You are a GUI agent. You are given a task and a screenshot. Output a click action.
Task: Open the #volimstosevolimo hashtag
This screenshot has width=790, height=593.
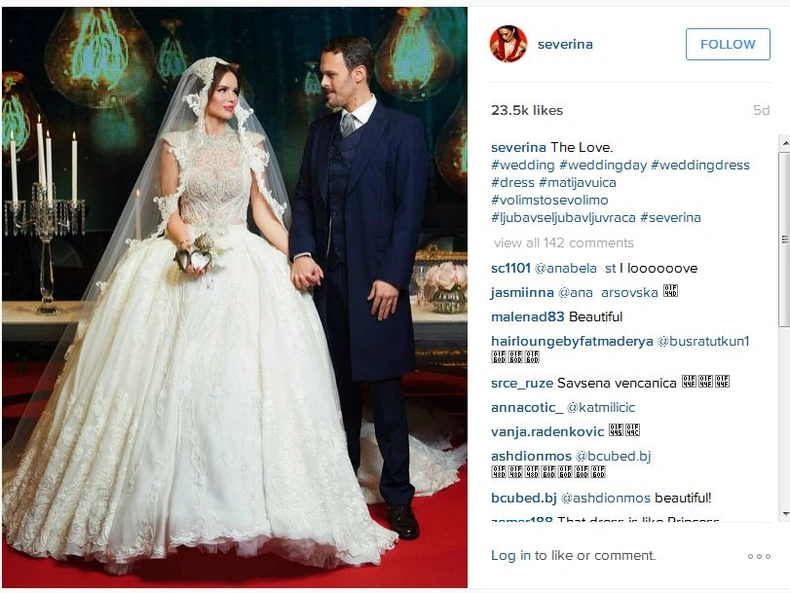[x=549, y=200]
